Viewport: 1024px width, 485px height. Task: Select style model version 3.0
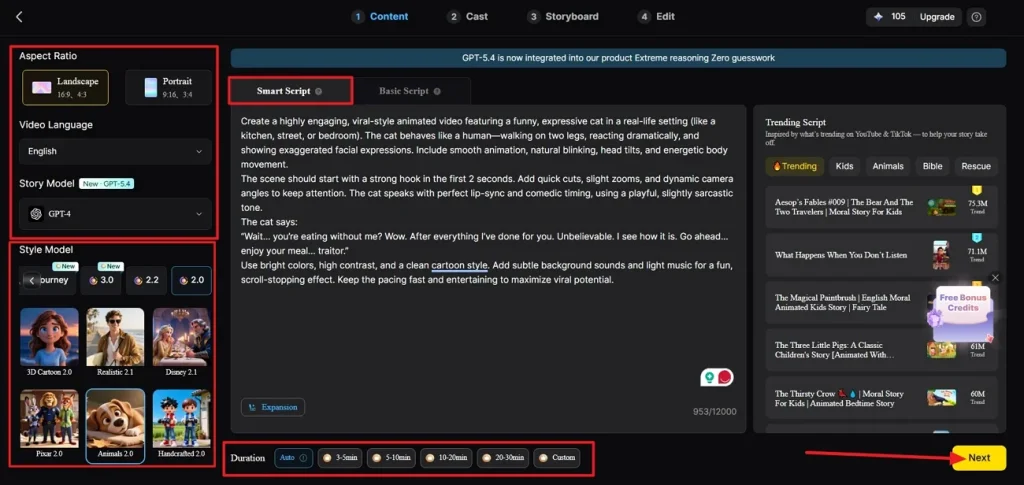(100, 281)
